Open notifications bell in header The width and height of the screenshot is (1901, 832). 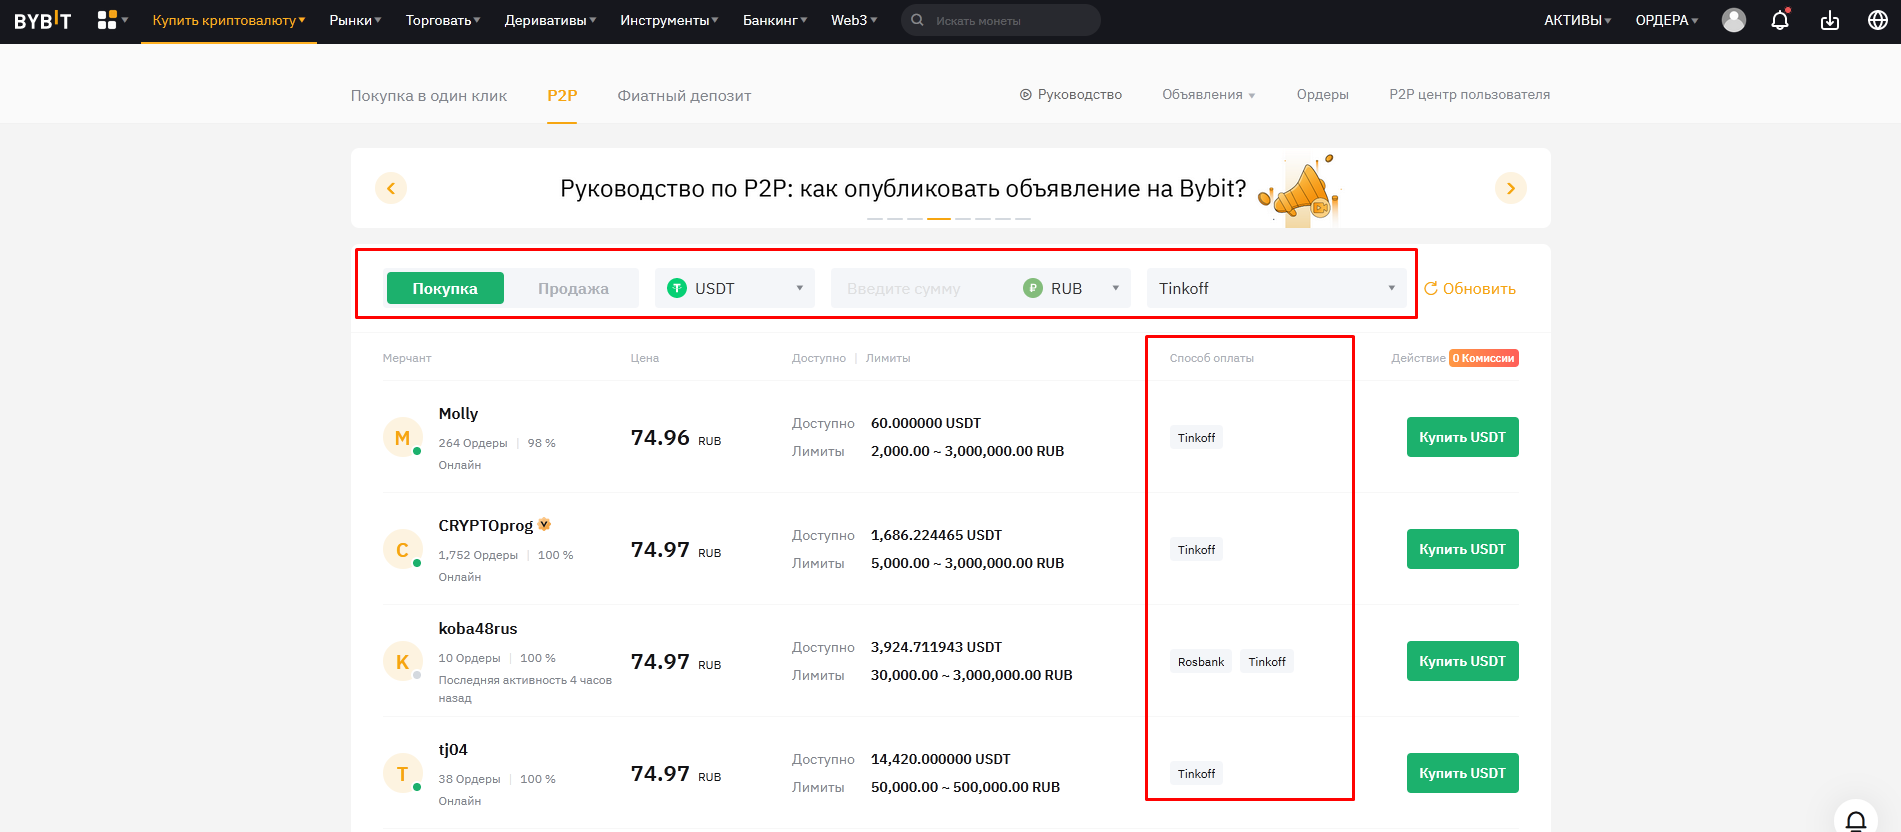[1780, 20]
